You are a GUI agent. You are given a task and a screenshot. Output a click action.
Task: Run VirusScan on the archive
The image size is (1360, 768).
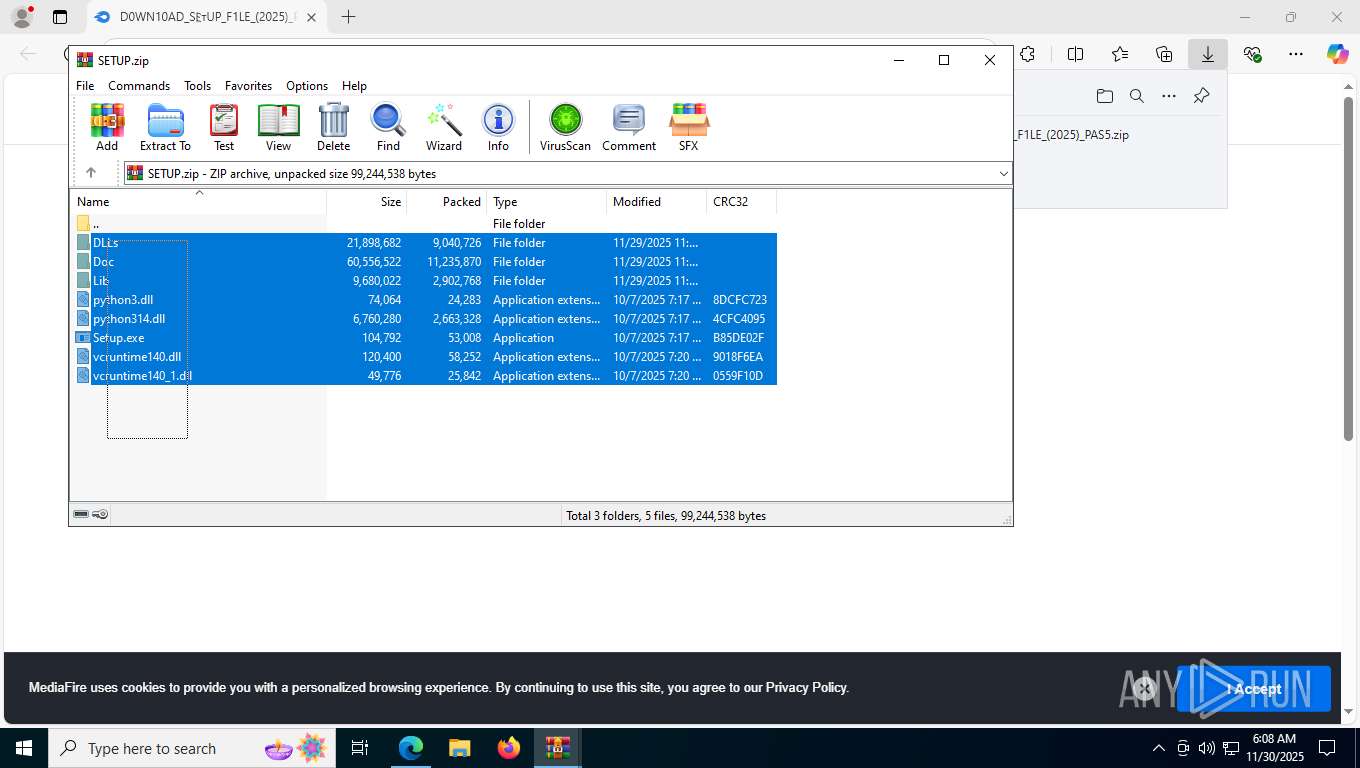[565, 127]
